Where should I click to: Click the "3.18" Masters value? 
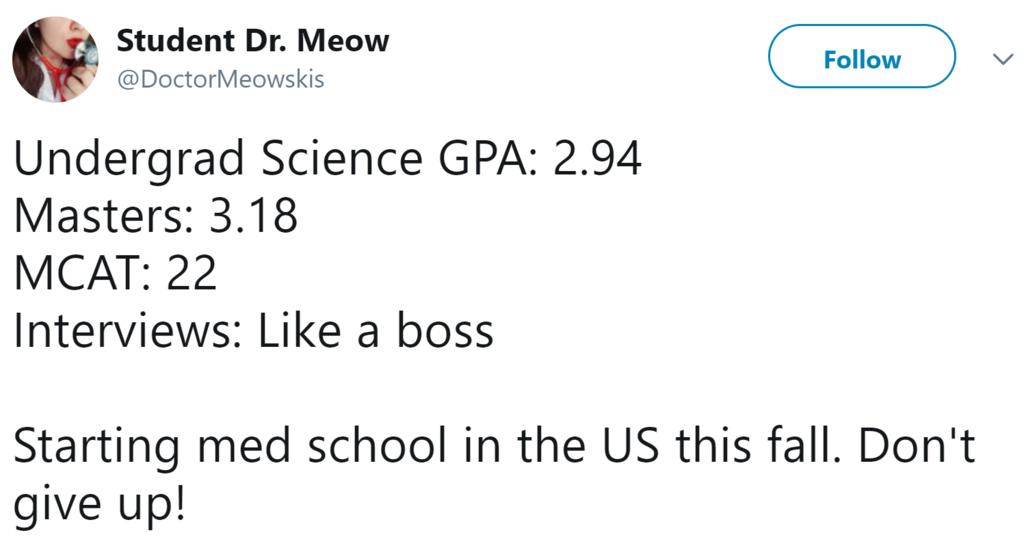pos(253,216)
